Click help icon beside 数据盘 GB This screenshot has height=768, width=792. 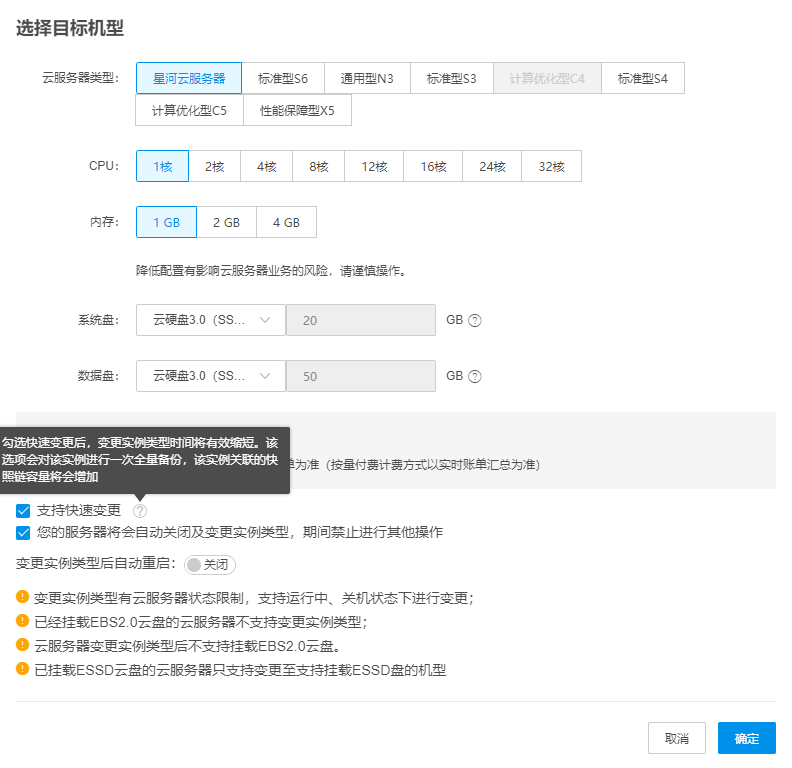click(x=475, y=377)
